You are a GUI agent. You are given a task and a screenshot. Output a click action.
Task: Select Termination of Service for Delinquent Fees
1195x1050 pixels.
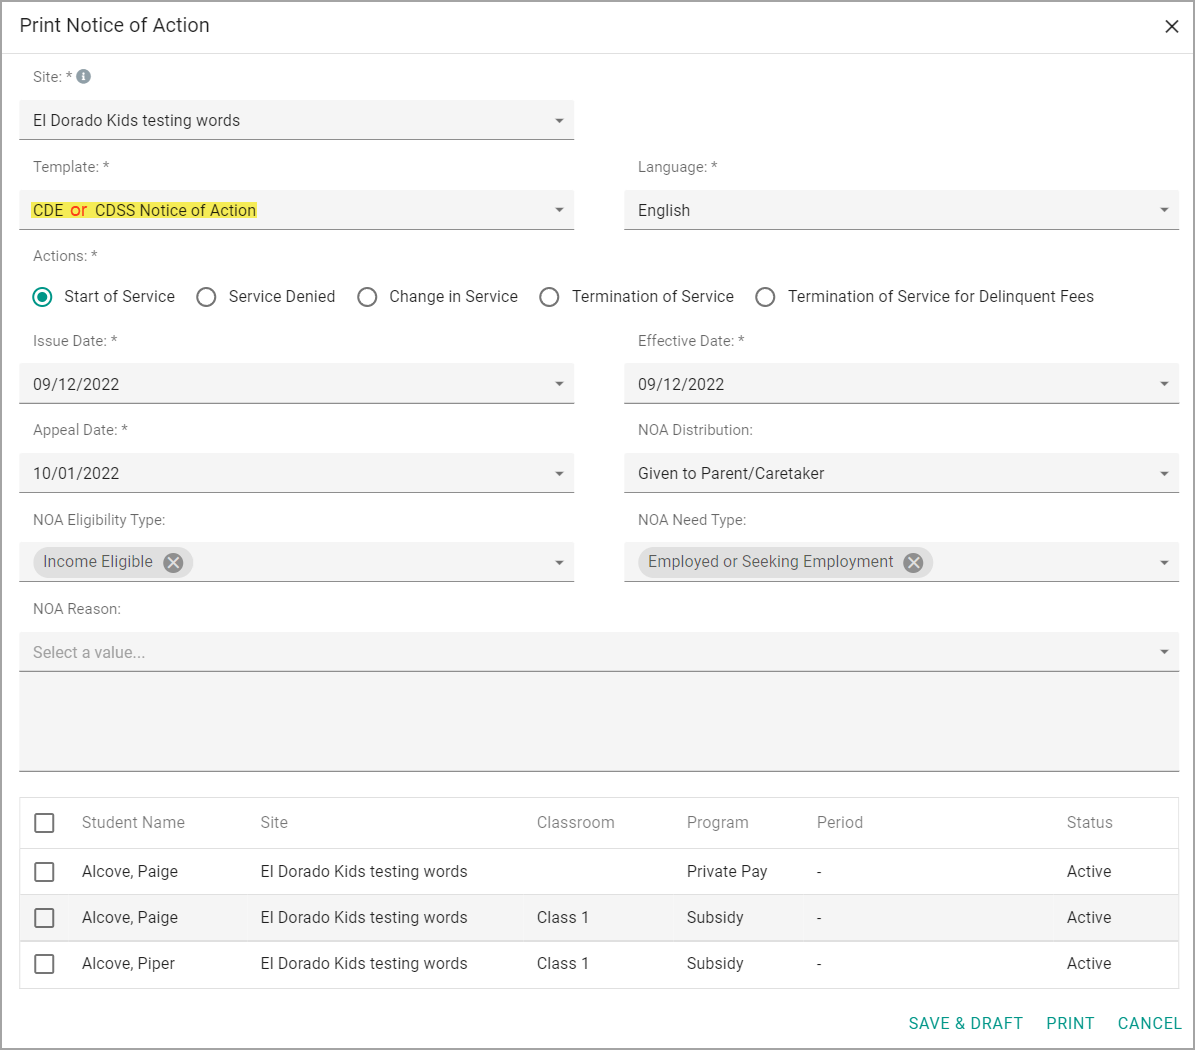pyautogui.click(x=765, y=296)
